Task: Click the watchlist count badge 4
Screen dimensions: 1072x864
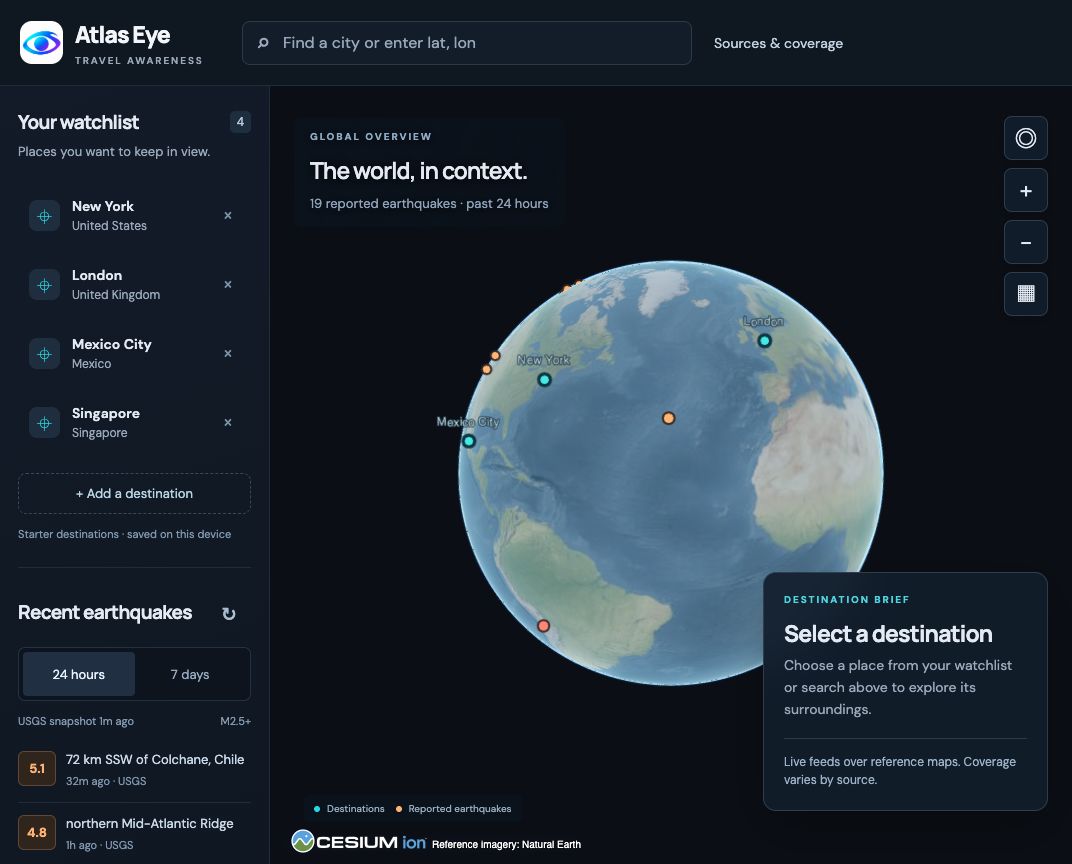Action: click(x=240, y=122)
